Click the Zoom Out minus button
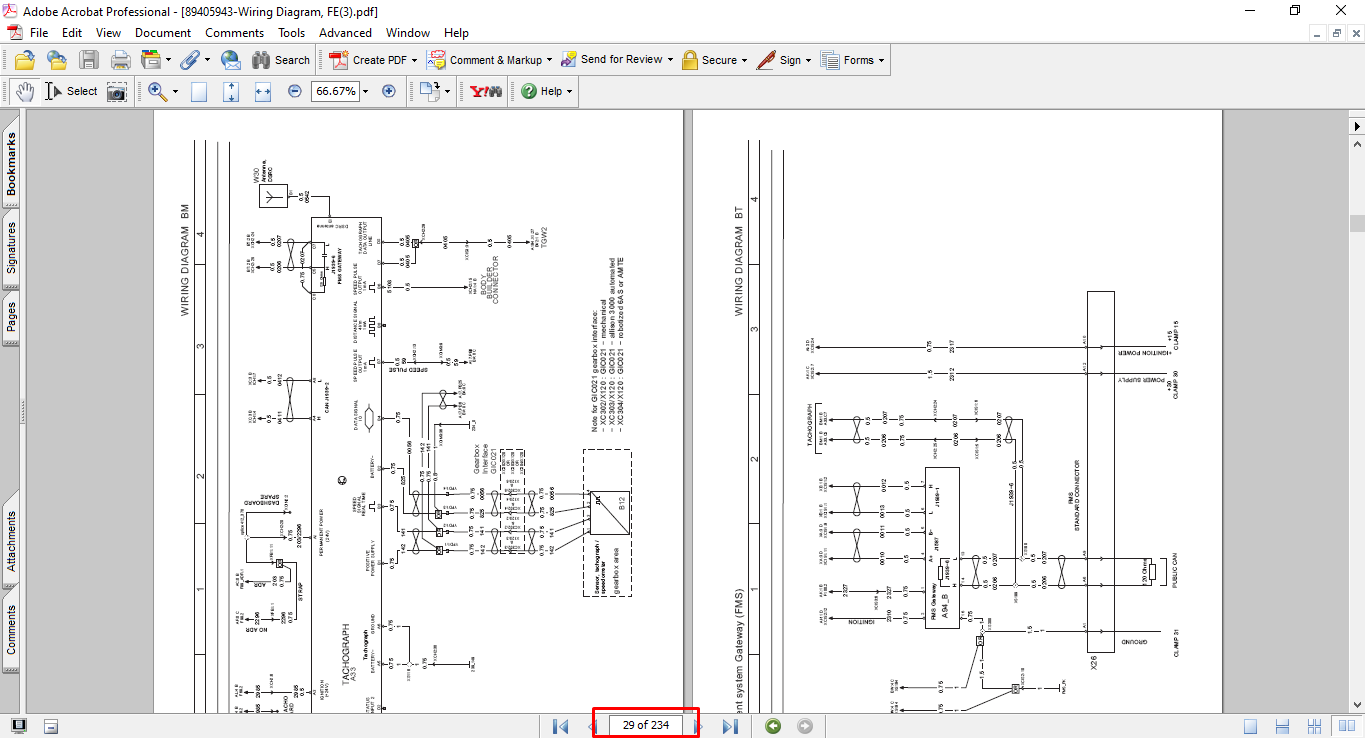1365x738 pixels. 294,91
